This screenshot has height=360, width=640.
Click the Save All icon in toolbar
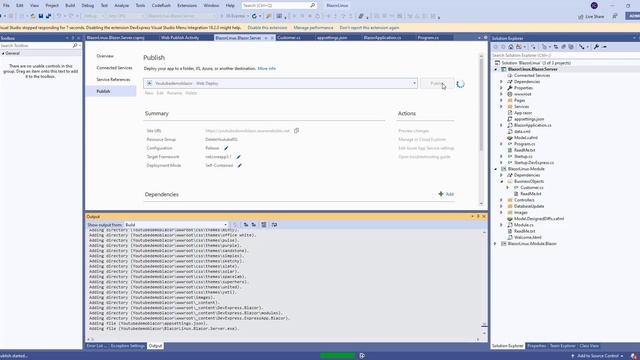(x=49, y=16)
